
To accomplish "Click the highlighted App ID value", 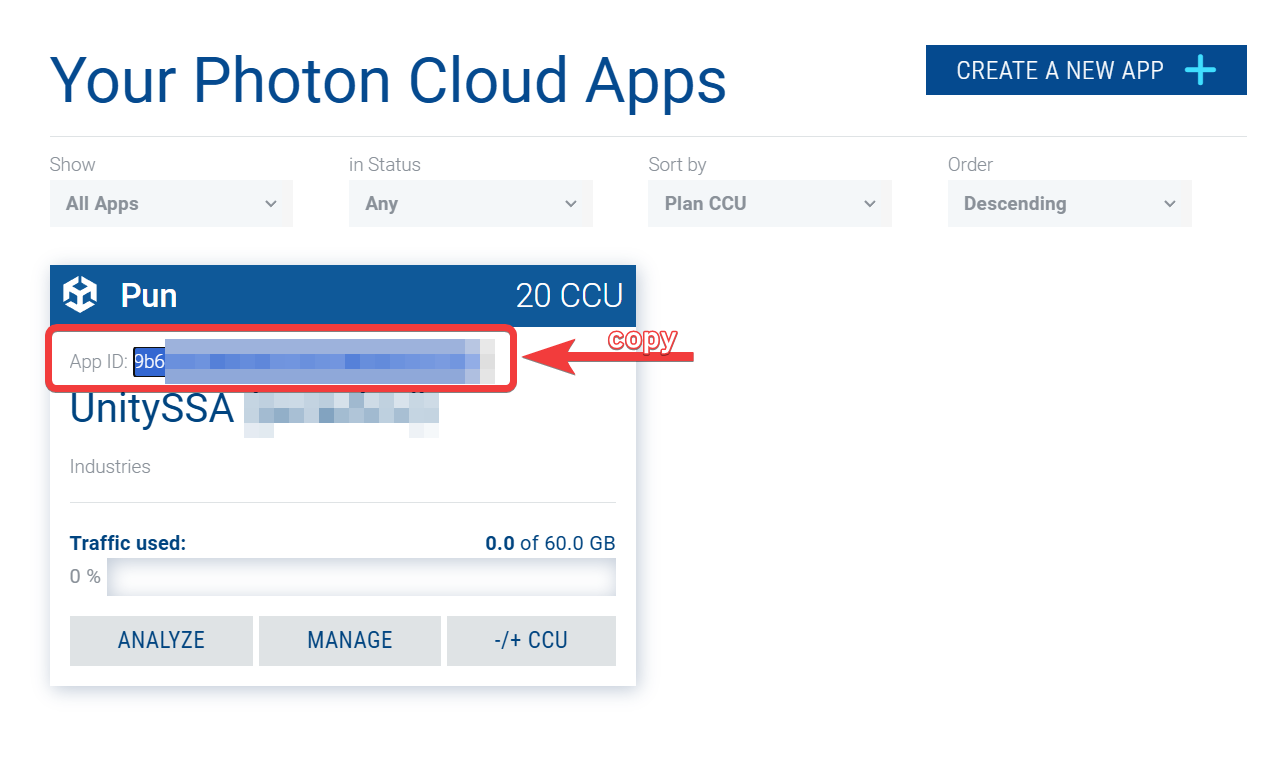I will pyautogui.click(x=314, y=362).
